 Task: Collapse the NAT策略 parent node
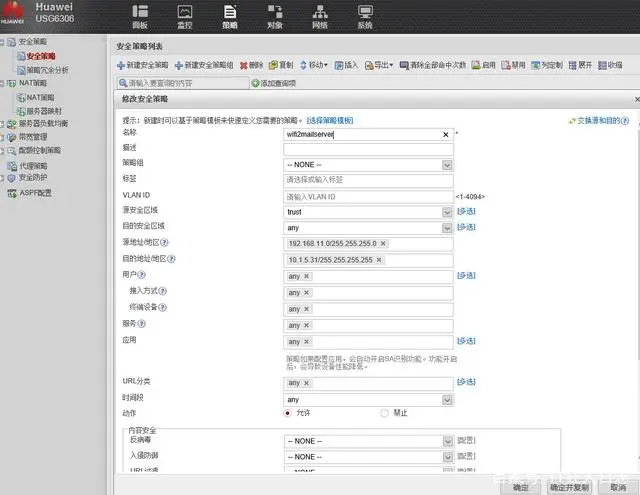coord(2,83)
